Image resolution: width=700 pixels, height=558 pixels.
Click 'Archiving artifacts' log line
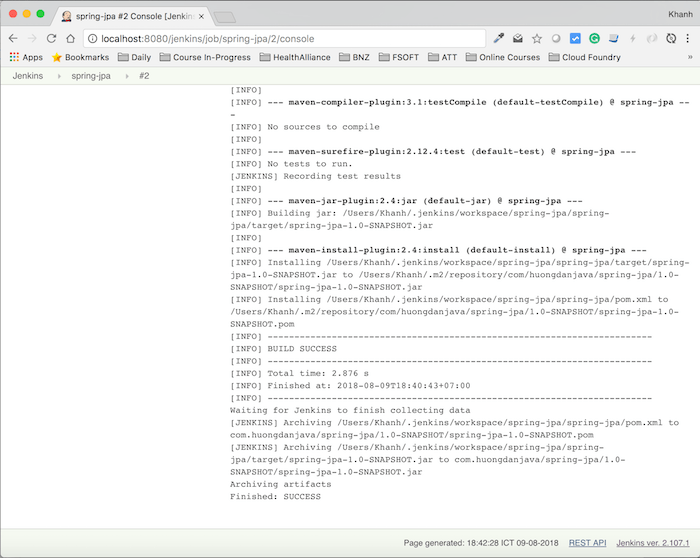[281, 484]
